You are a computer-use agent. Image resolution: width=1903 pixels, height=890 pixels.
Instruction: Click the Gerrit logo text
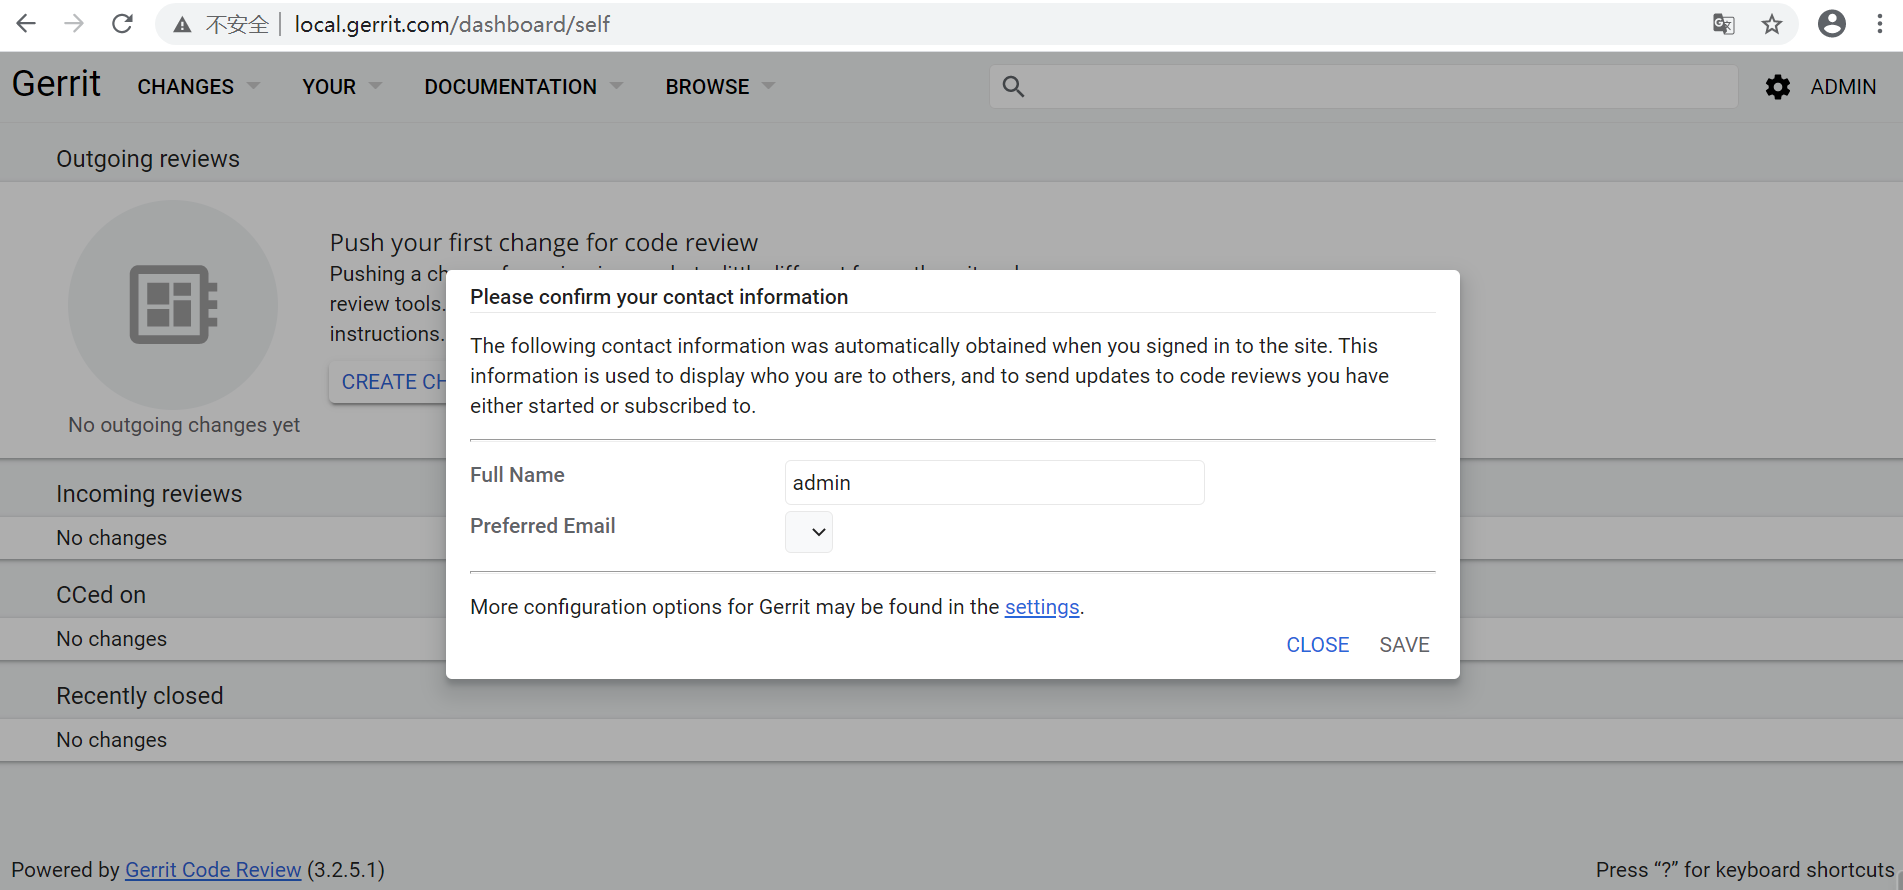(x=56, y=84)
